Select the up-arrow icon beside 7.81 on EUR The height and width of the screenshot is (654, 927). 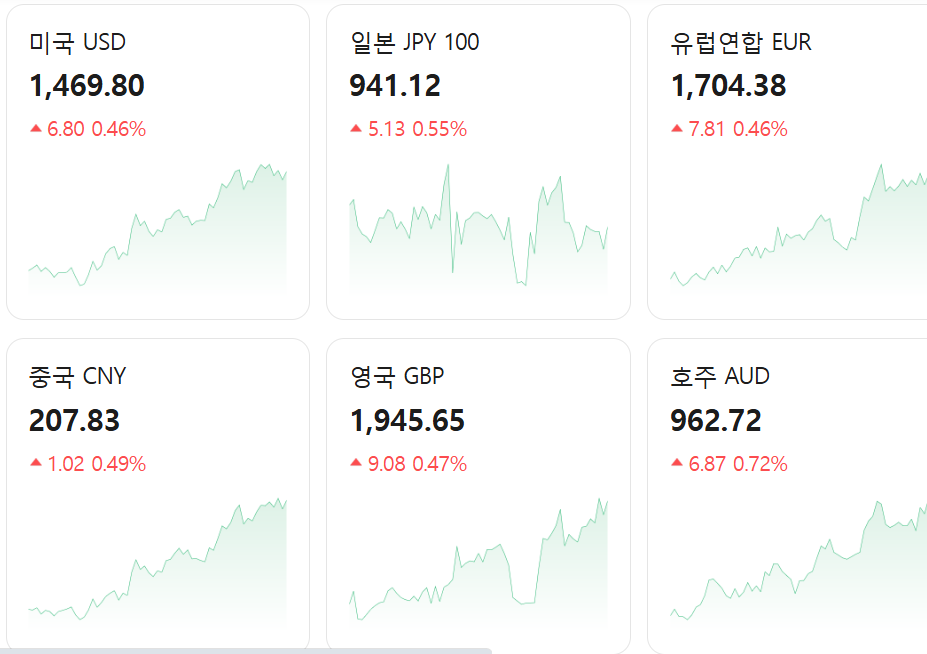tap(677, 128)
